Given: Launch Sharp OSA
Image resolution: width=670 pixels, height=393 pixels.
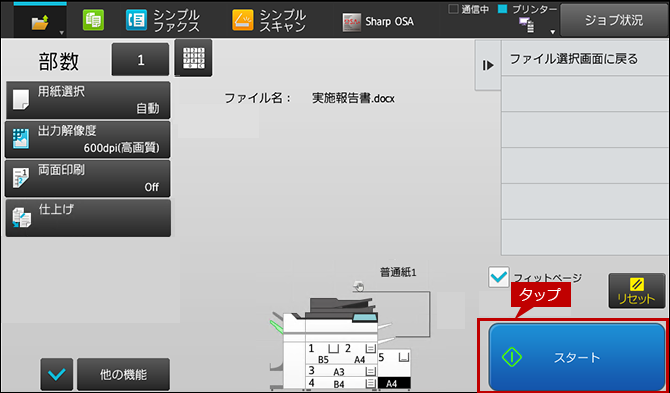Looking at the screenshot, I should coord(378,22).
